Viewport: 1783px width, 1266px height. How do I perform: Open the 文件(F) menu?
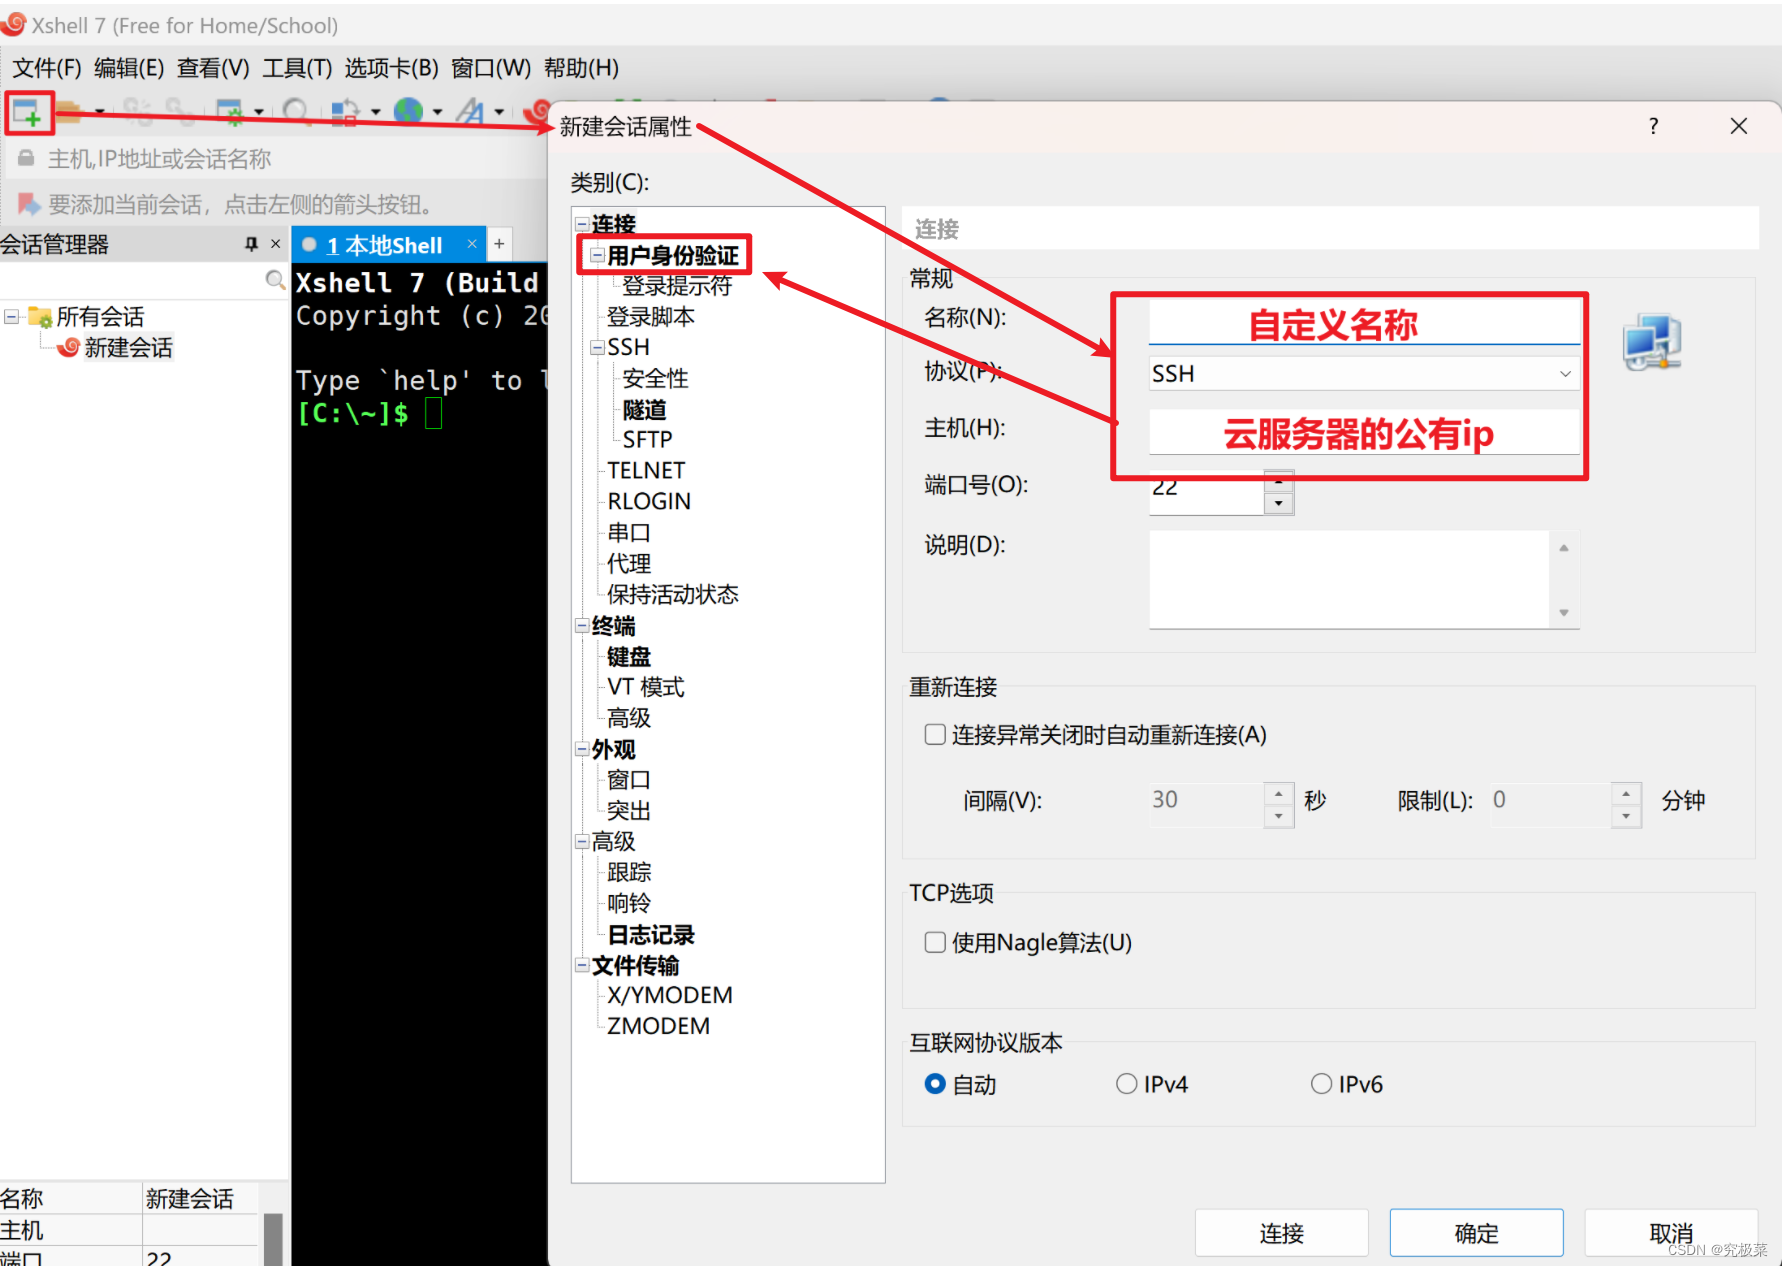[47, 68]
